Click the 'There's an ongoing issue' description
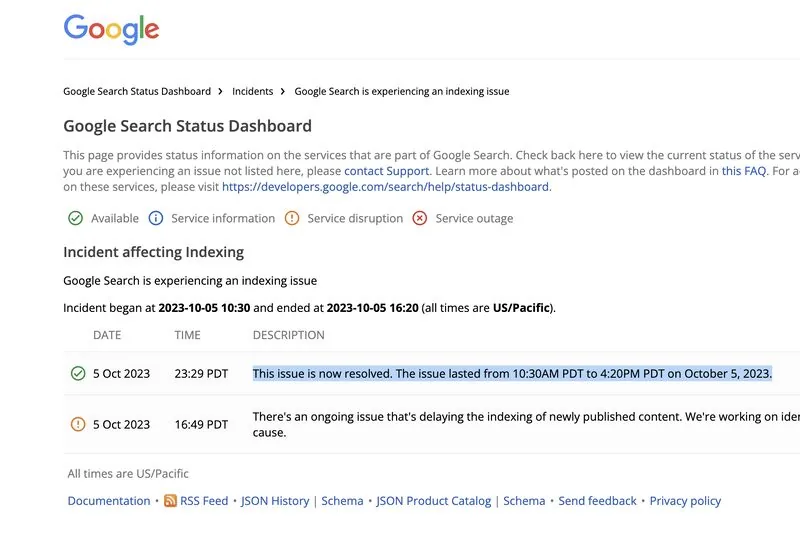800x551 pixels. coord(526,424)
